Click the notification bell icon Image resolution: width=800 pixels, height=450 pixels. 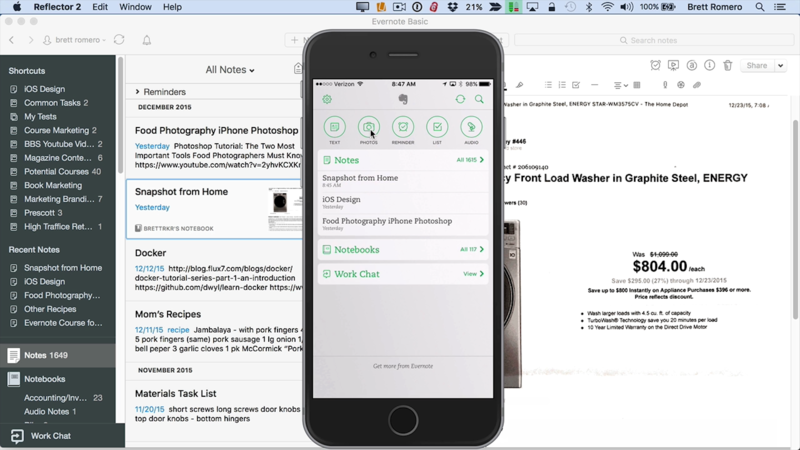[147, 40]
